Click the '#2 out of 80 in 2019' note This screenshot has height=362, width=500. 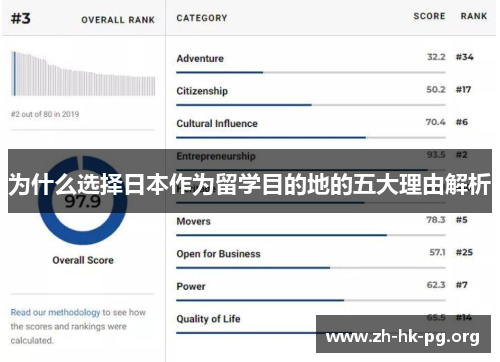[x=45, y=114]
